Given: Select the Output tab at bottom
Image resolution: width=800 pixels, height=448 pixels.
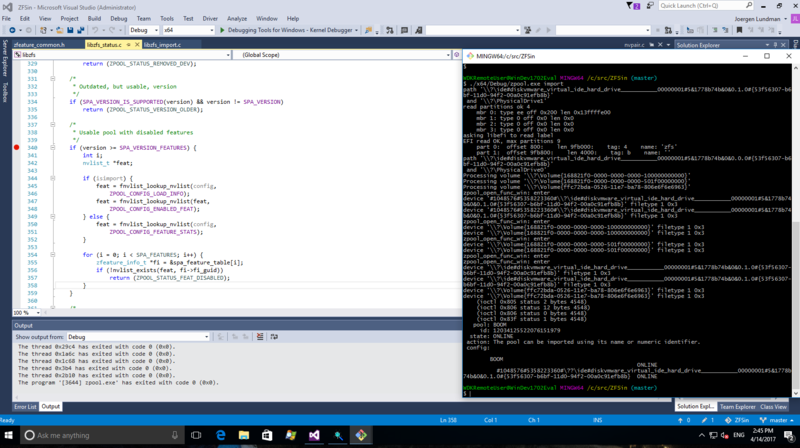Looking at the screenshot, I should [51, 407].
